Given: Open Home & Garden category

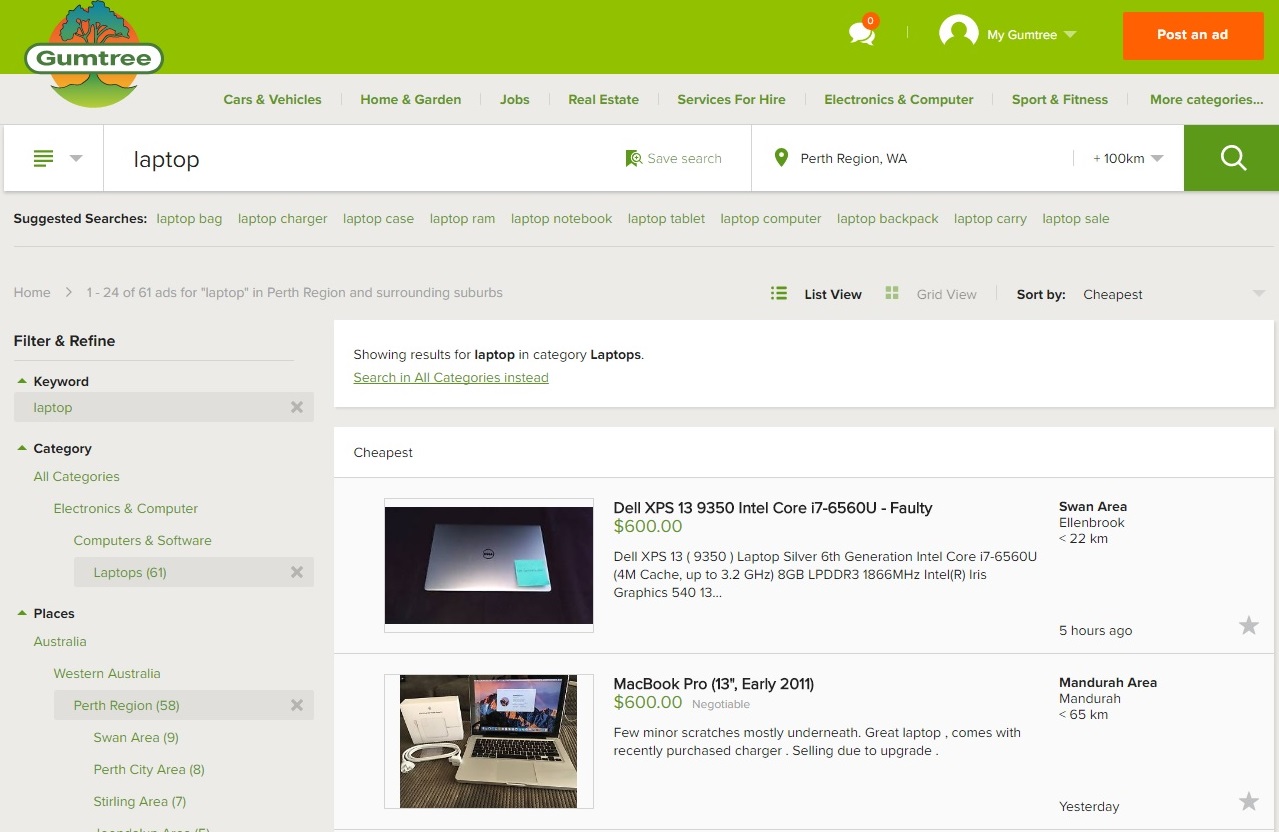Looking at the screenshot, I should 410,99.
